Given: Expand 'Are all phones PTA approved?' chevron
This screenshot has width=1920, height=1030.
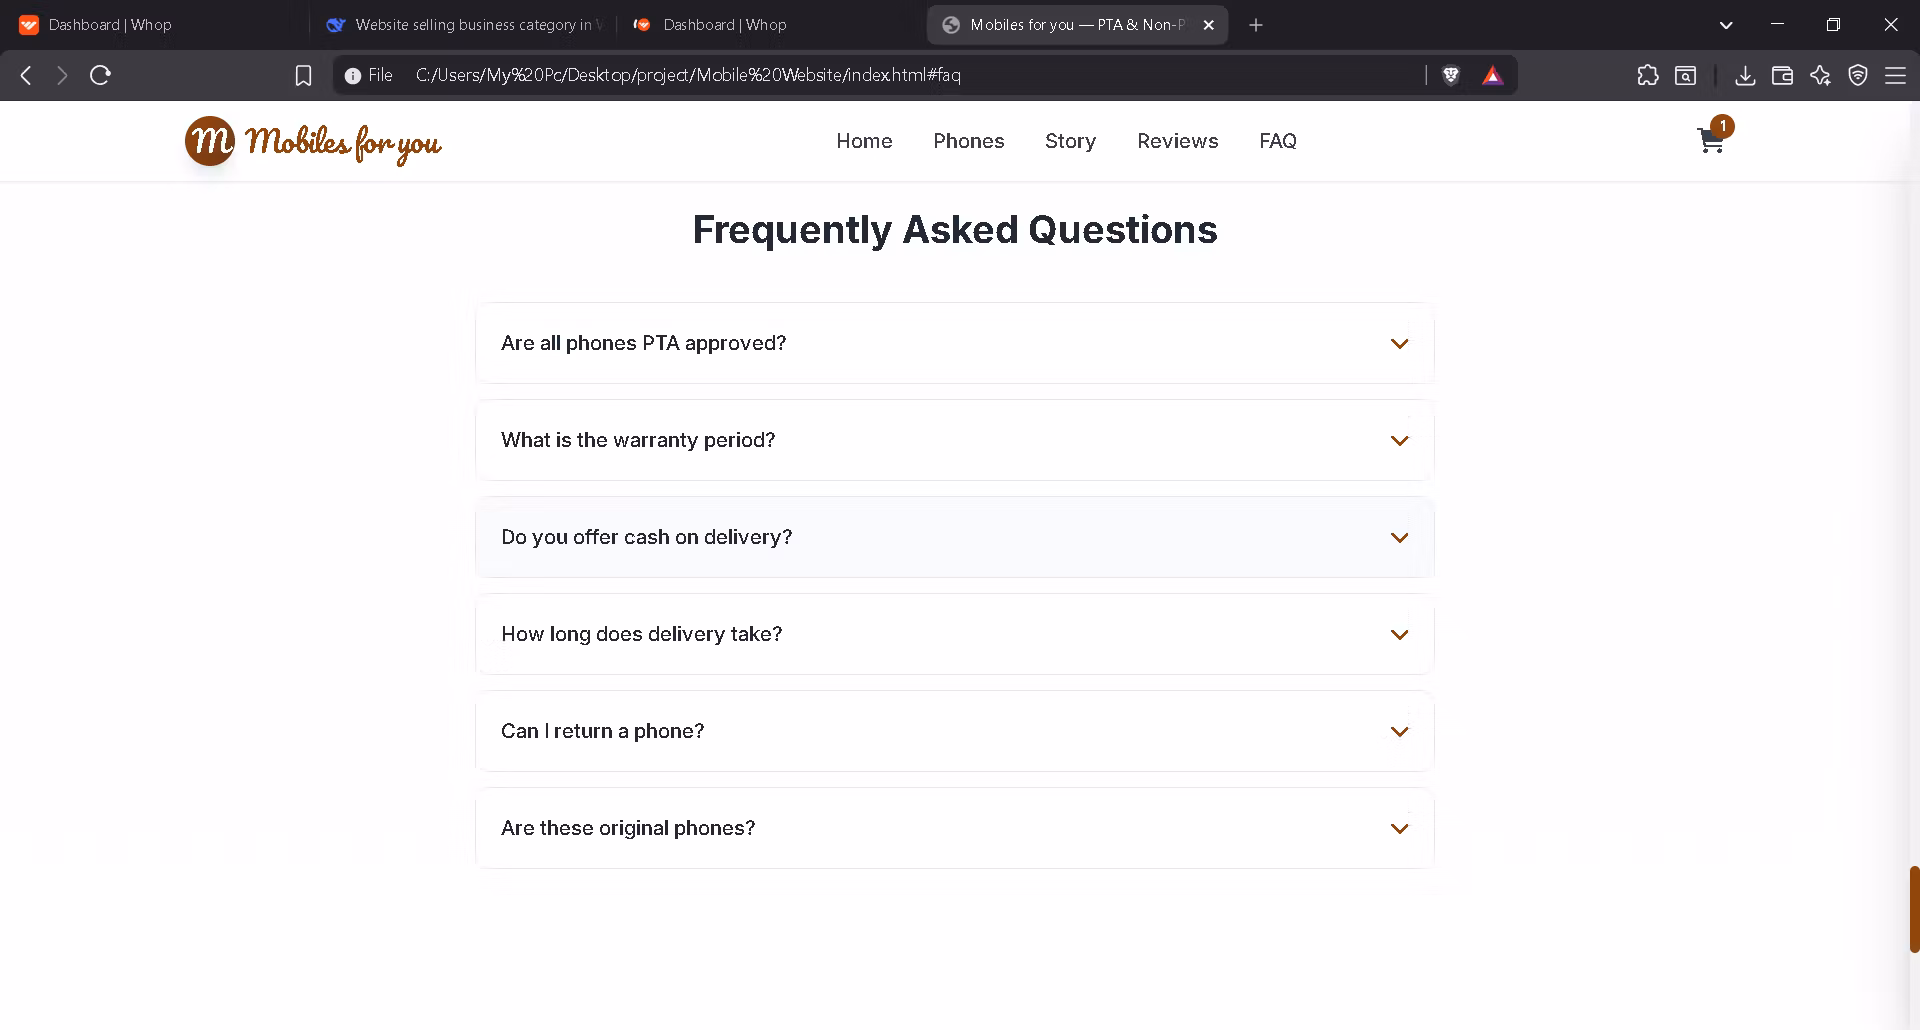Looking at the screenshot, I should tap(1400, 343).
